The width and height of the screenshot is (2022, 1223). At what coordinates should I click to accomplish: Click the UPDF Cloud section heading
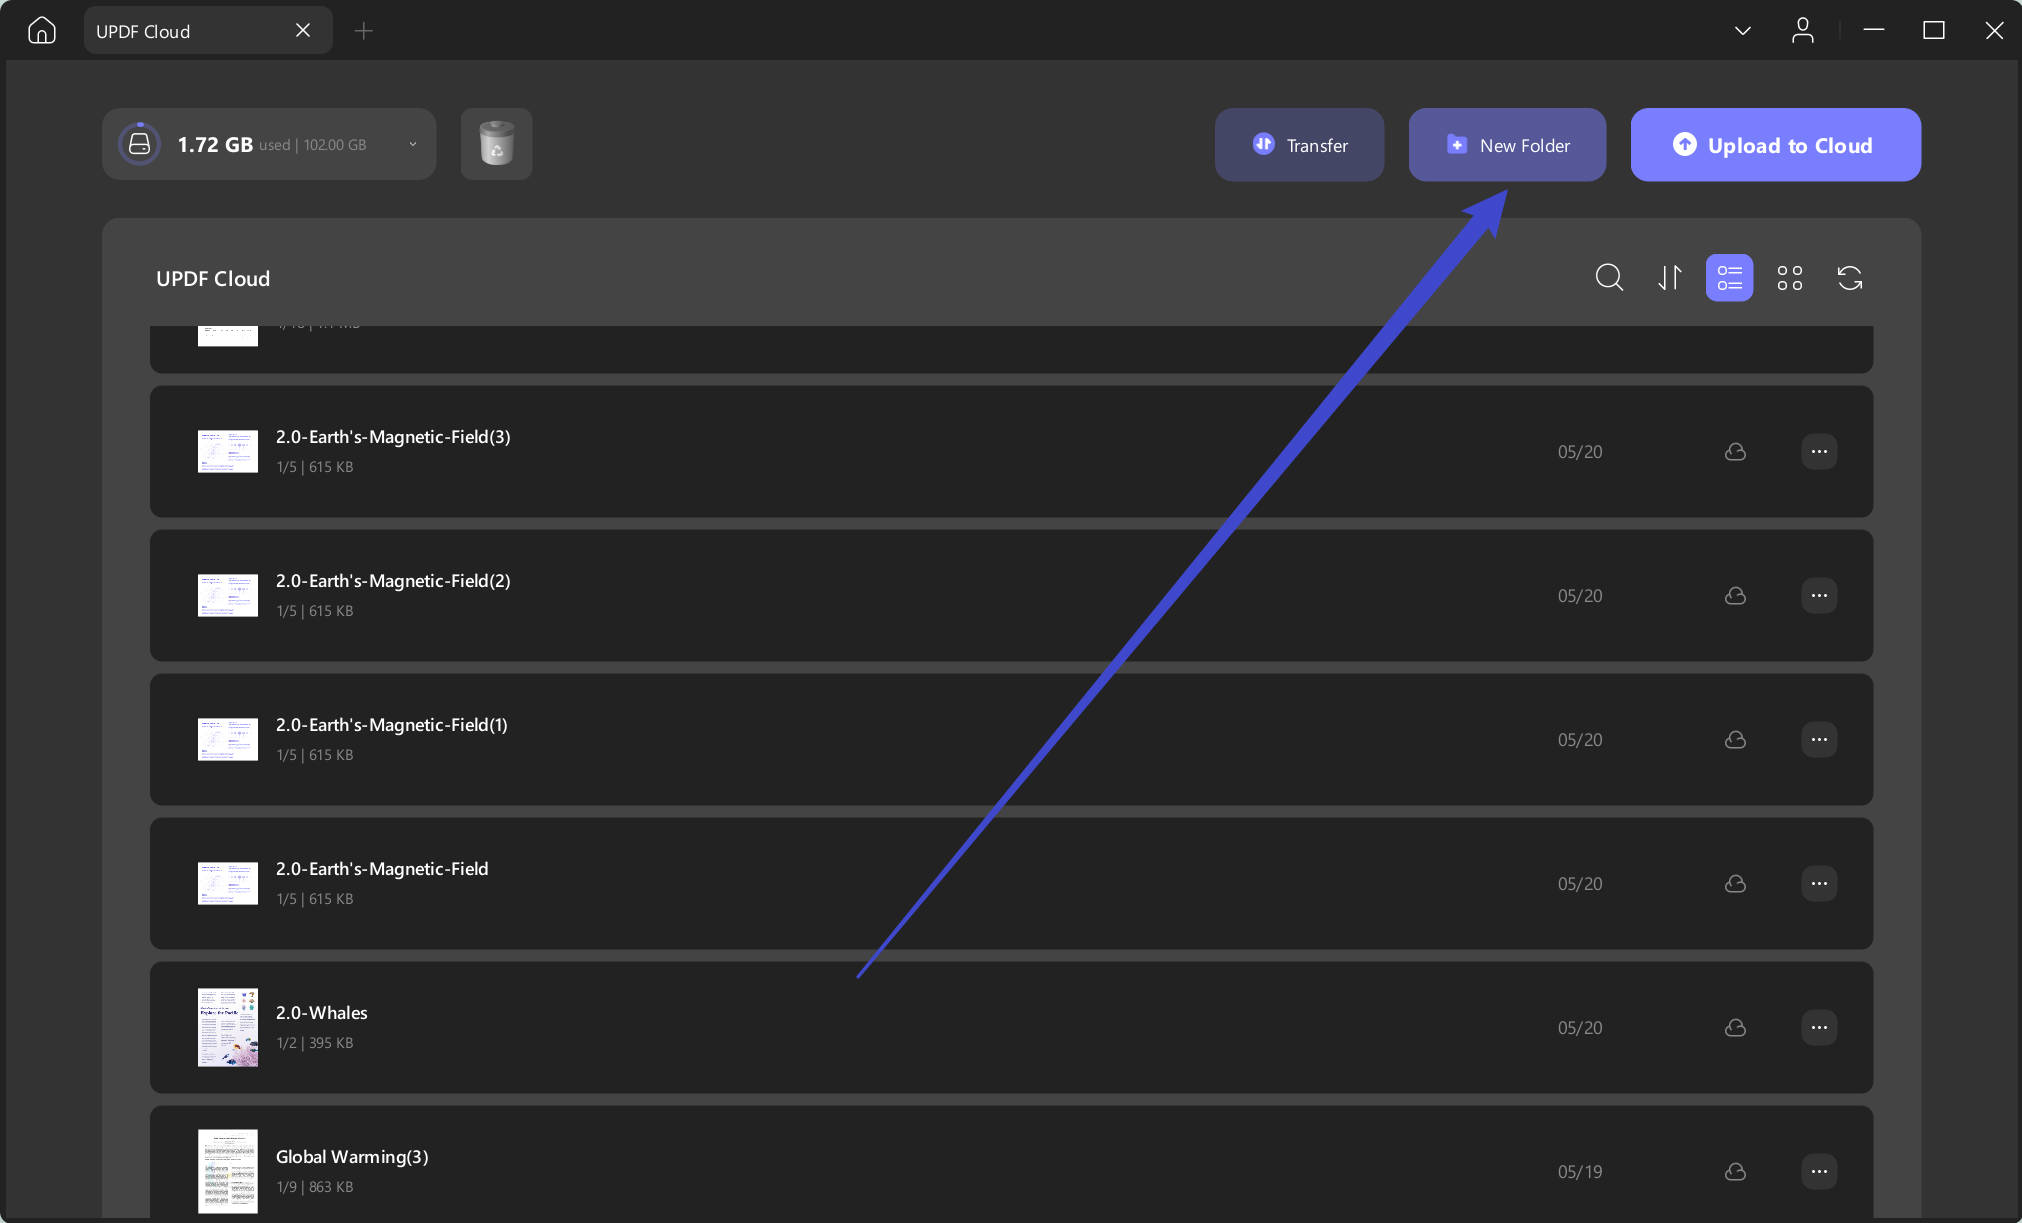point(213,279)
